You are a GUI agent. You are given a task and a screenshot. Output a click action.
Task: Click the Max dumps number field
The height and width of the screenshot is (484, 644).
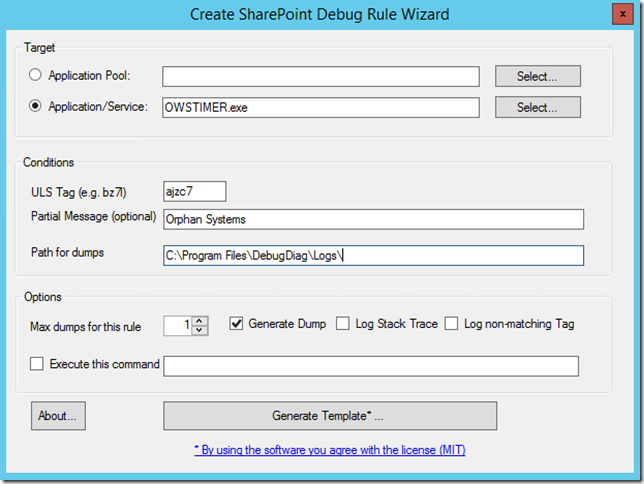177,325
